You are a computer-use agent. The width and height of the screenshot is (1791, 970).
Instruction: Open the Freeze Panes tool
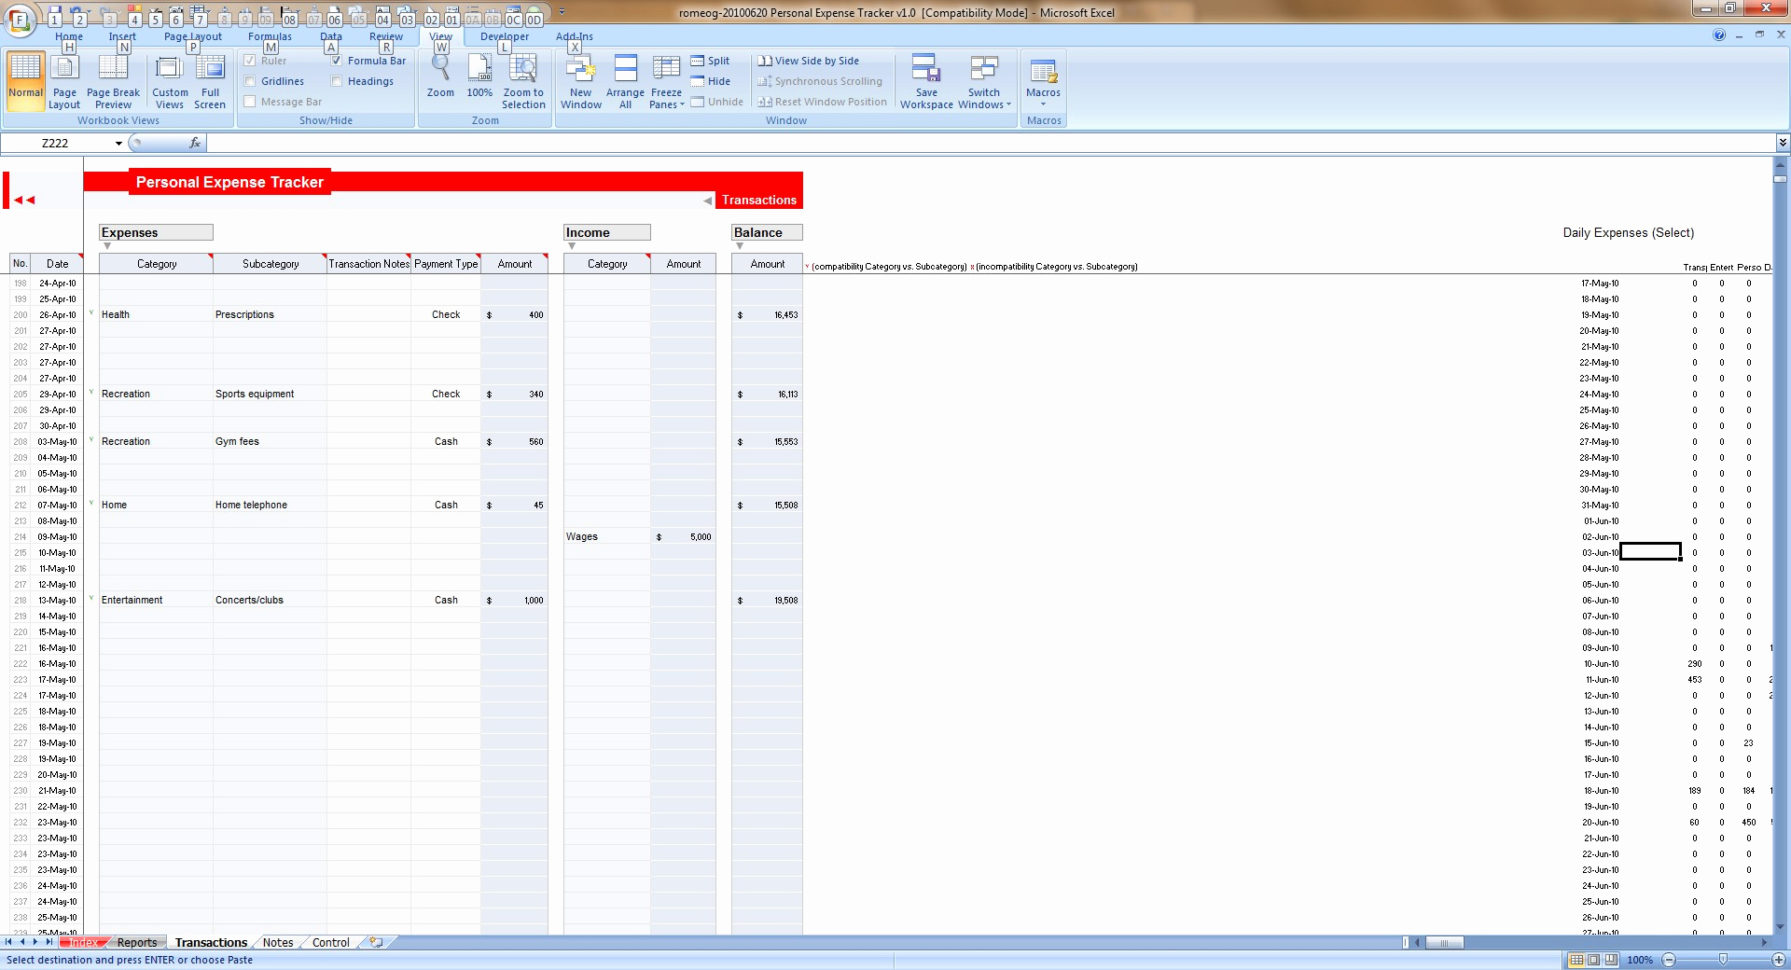(x=665, y=80)
